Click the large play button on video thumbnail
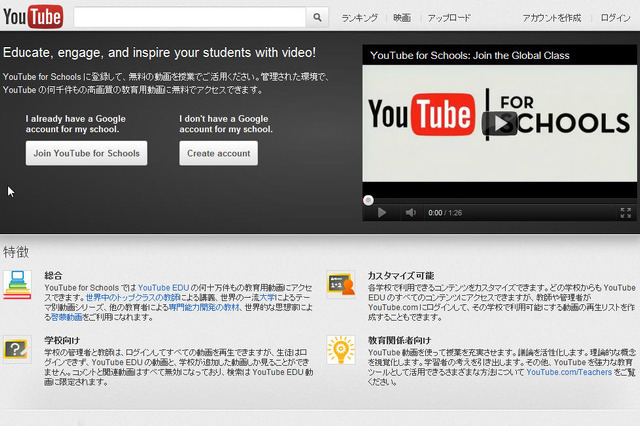640x426 pixels. click(499, 122)
